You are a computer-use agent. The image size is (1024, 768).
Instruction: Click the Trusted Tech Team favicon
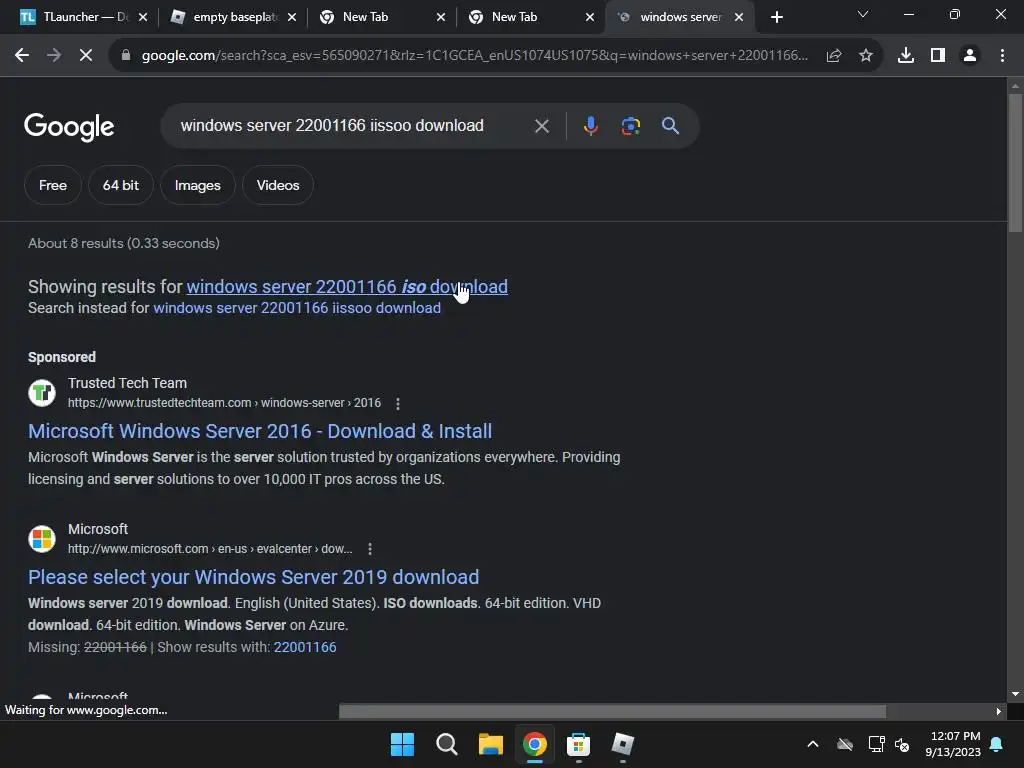(42, 393)
